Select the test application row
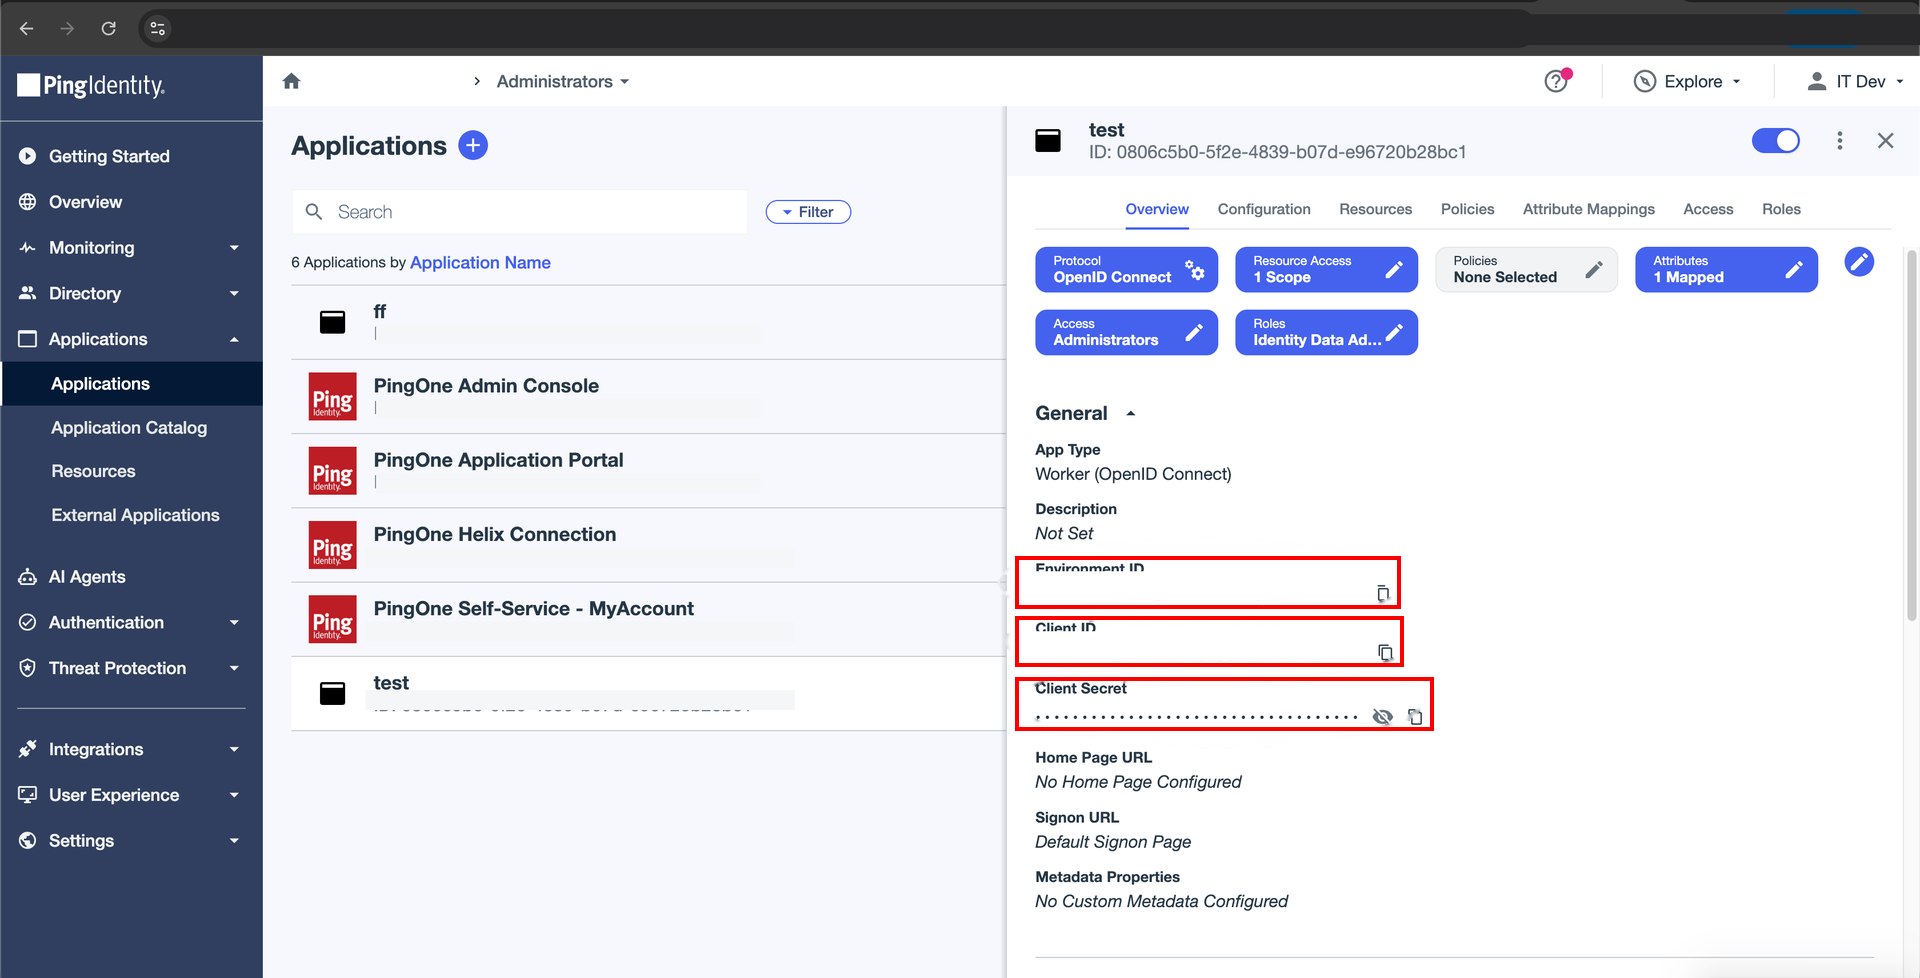Image resolution: width=1920 pixels, height=978 pixels. 648,693
